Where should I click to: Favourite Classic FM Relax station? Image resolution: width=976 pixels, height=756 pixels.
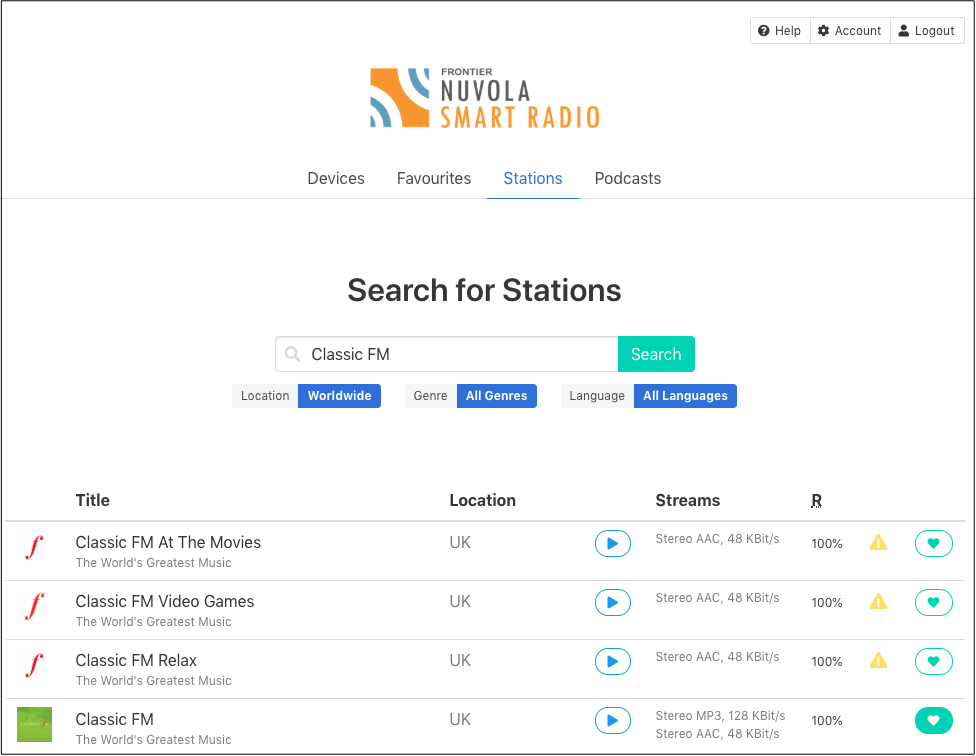pos(933,661)
